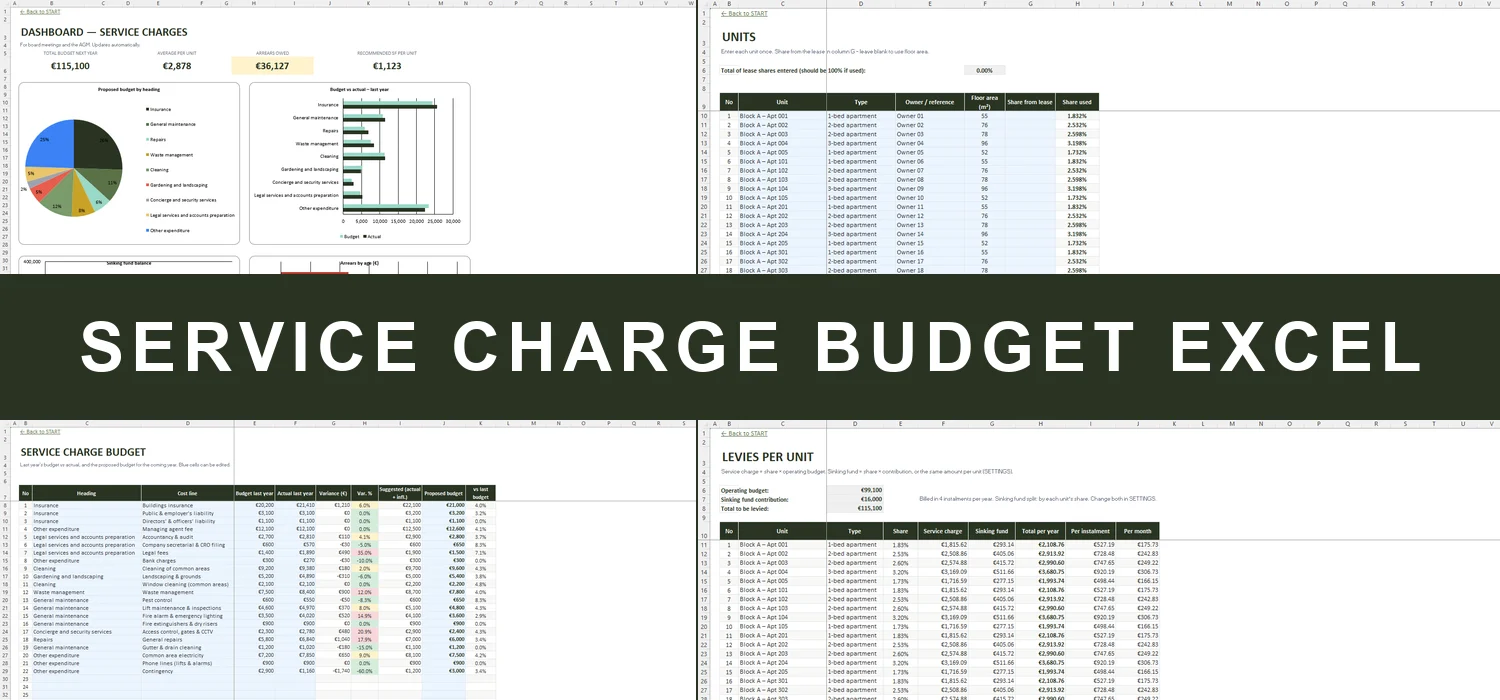
Task: Select the 0.00% lease shares total cell
Action: click(984, 71)
